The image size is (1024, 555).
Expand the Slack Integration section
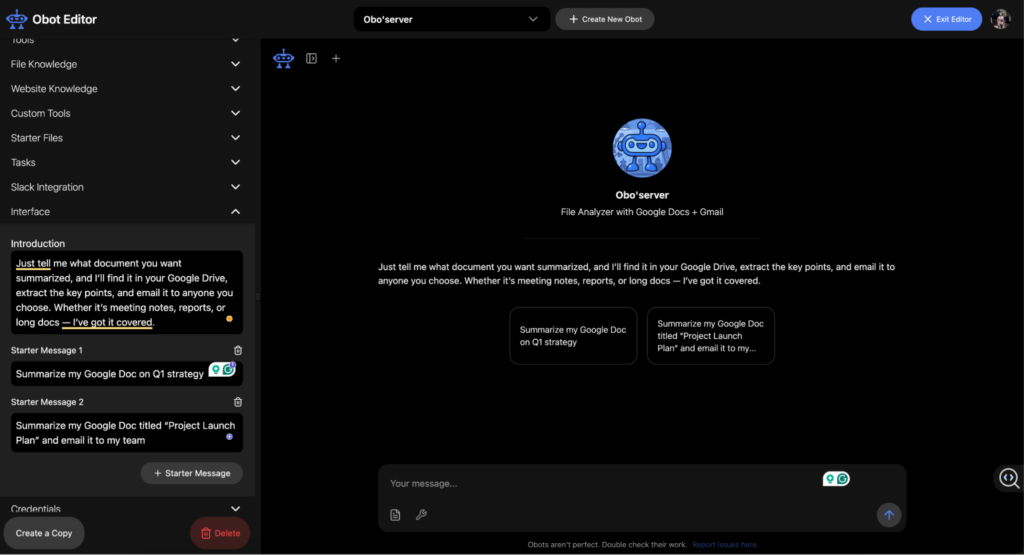126,187
